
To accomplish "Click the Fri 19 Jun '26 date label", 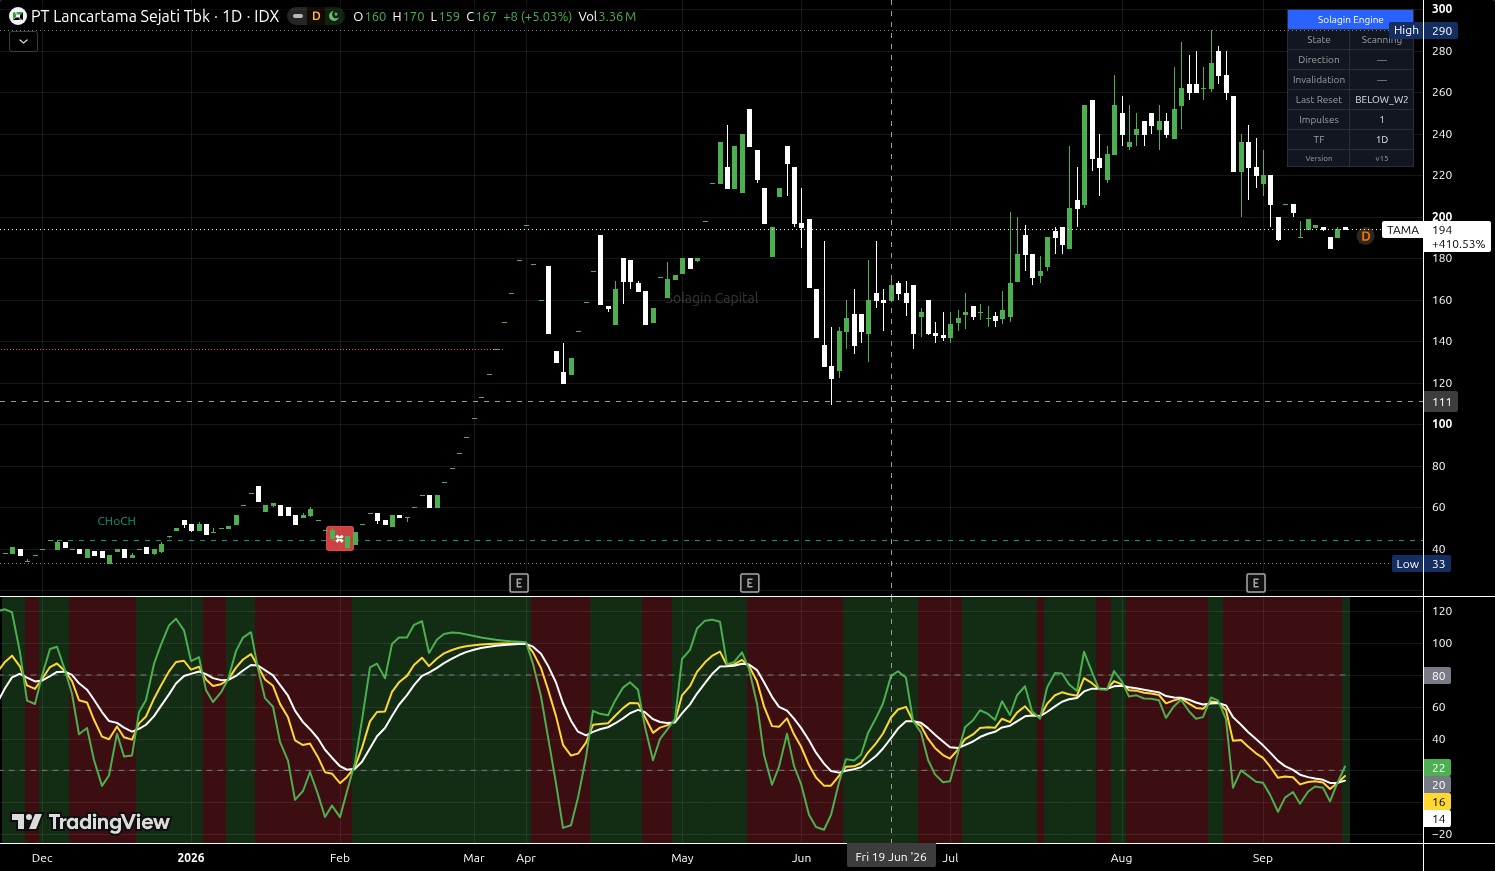I will [891, 857].
